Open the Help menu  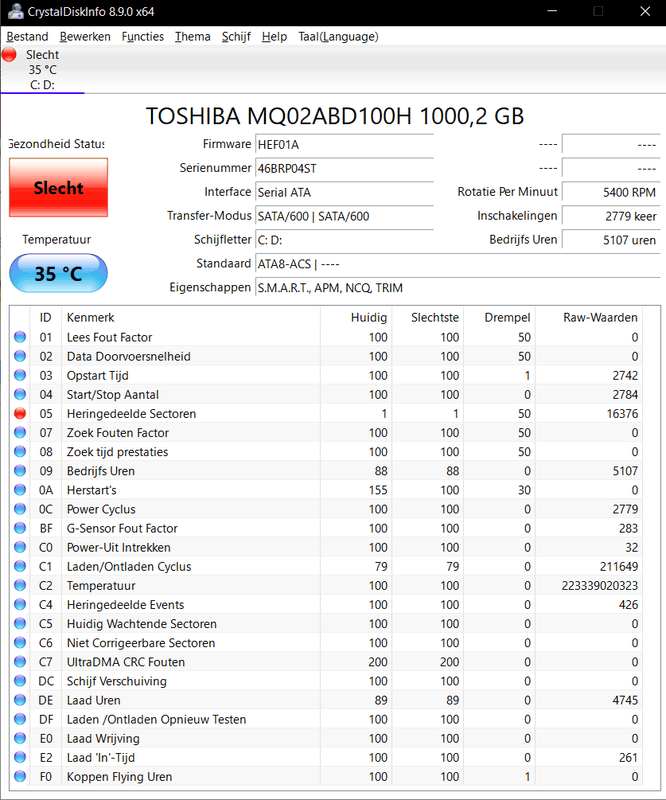click(274, 37)
